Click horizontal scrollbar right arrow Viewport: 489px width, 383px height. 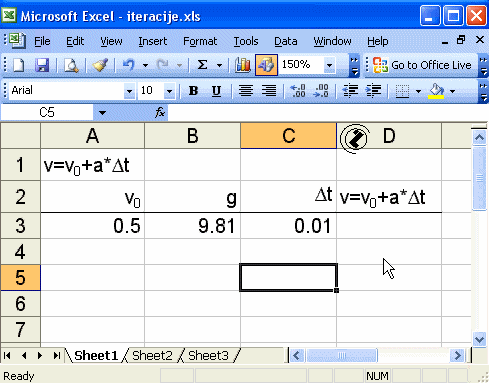458,355
